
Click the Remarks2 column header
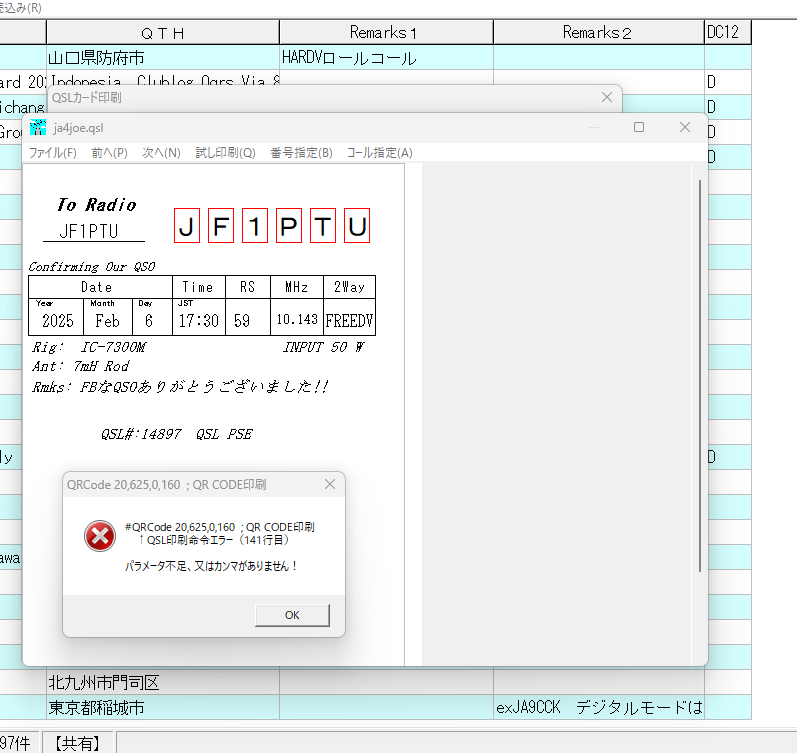[x=598, y=33]
